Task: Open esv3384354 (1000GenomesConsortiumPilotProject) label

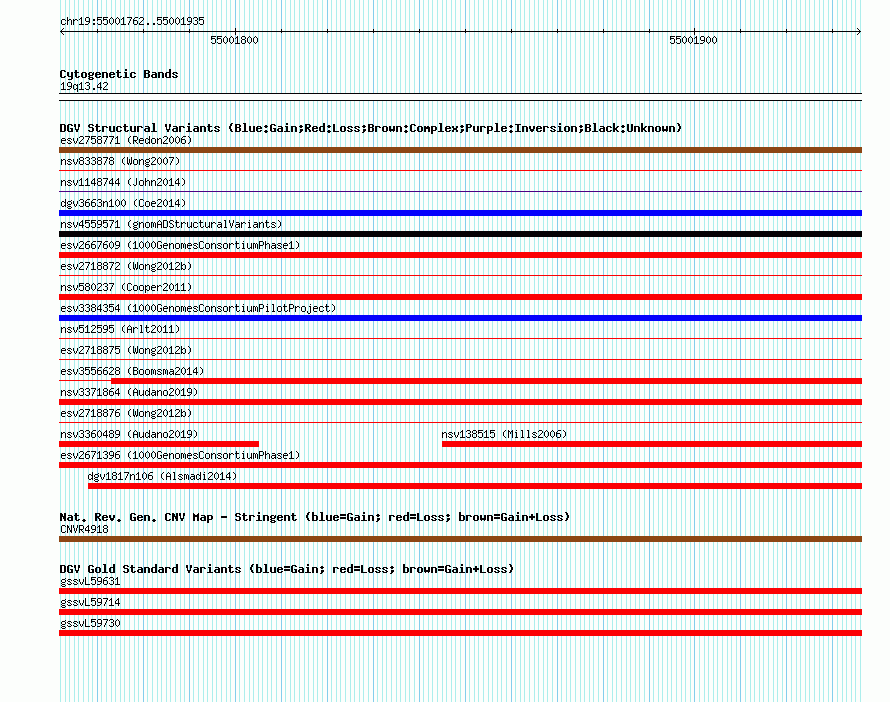Action: click(x=198, y=308)
